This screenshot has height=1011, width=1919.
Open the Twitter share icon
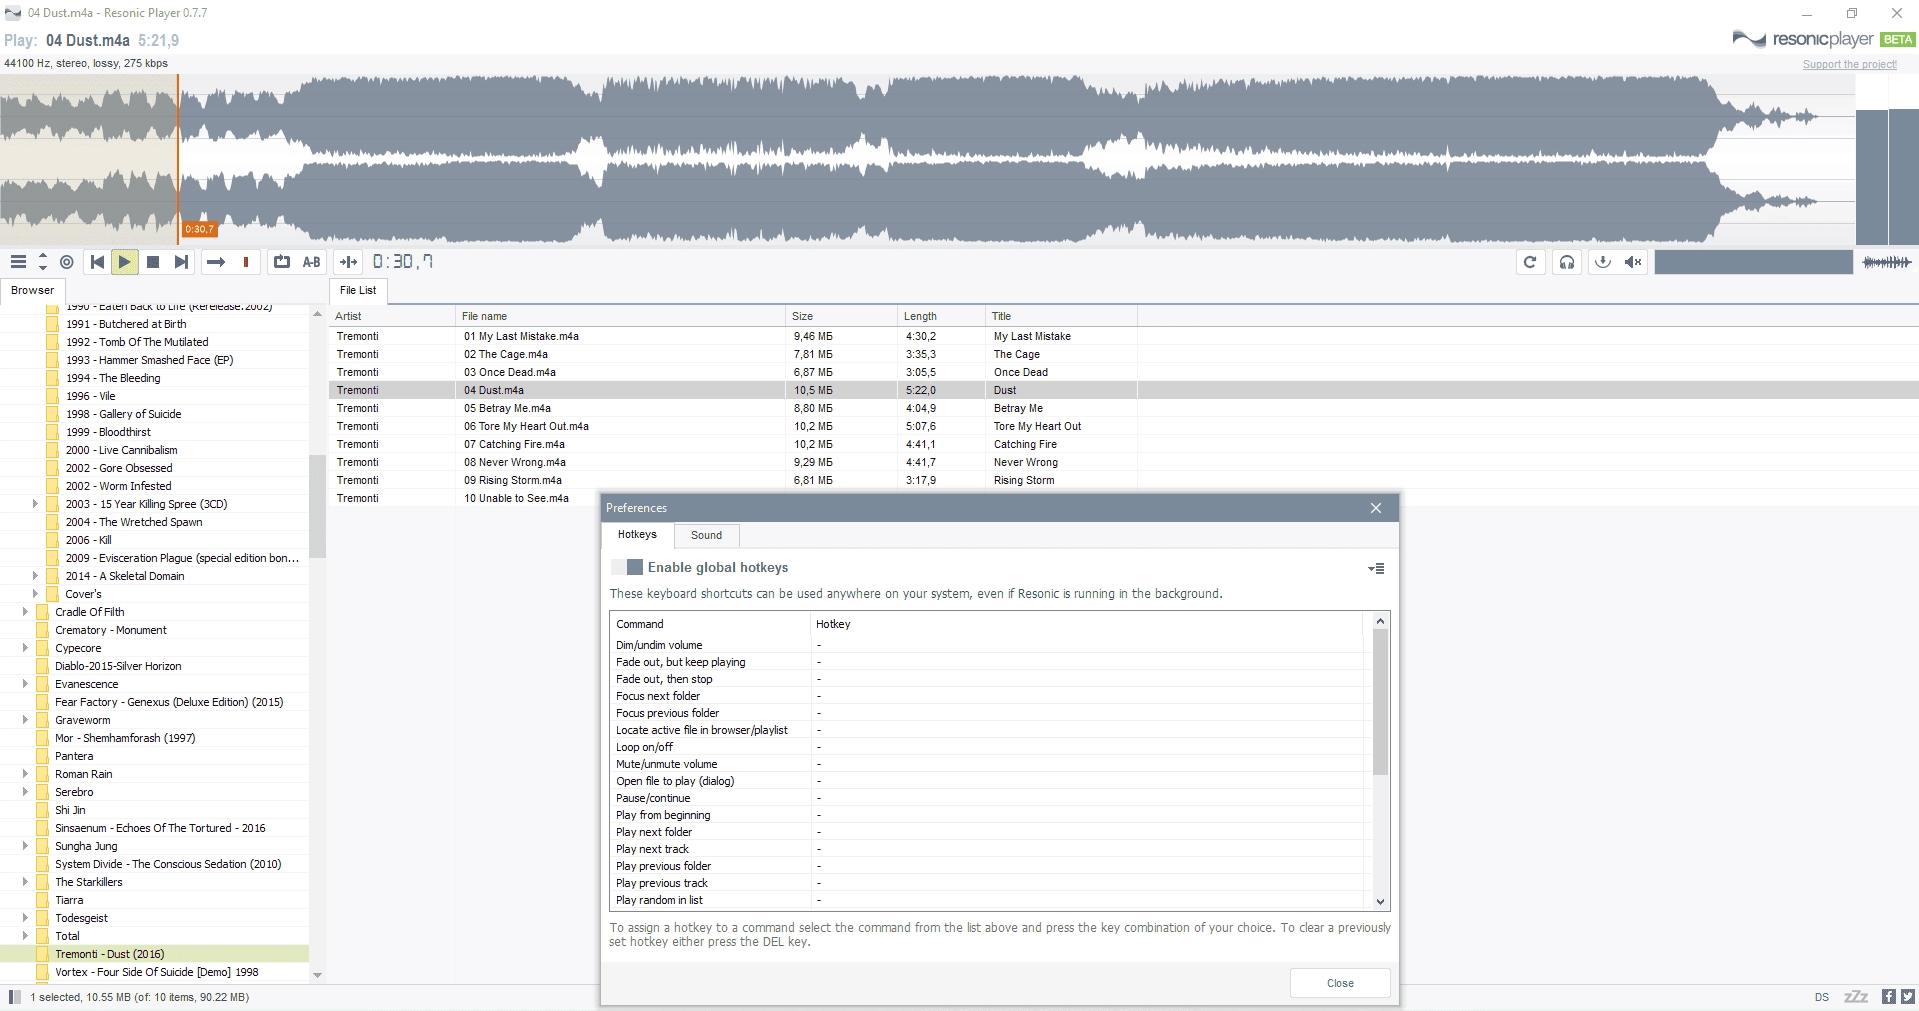coord(1907,997)
